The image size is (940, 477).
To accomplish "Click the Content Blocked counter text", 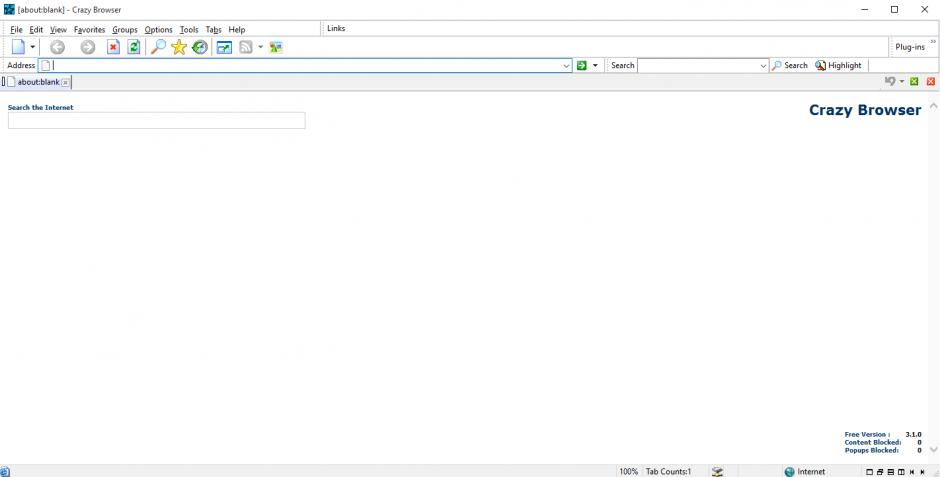I will (x=882, y=442).
